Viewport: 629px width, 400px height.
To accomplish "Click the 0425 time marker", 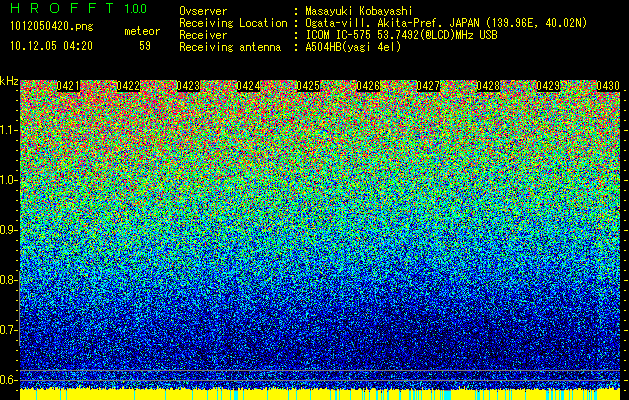I will [308, 86].
